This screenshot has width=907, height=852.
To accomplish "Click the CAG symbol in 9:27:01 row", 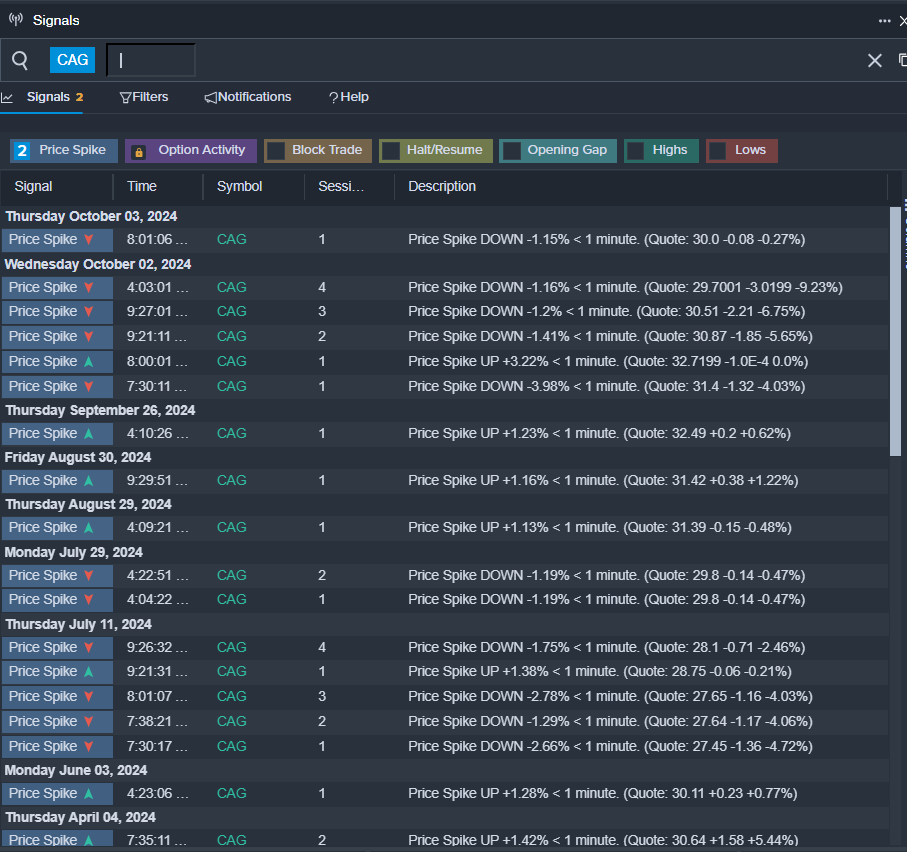I will (x=231, y=311).
